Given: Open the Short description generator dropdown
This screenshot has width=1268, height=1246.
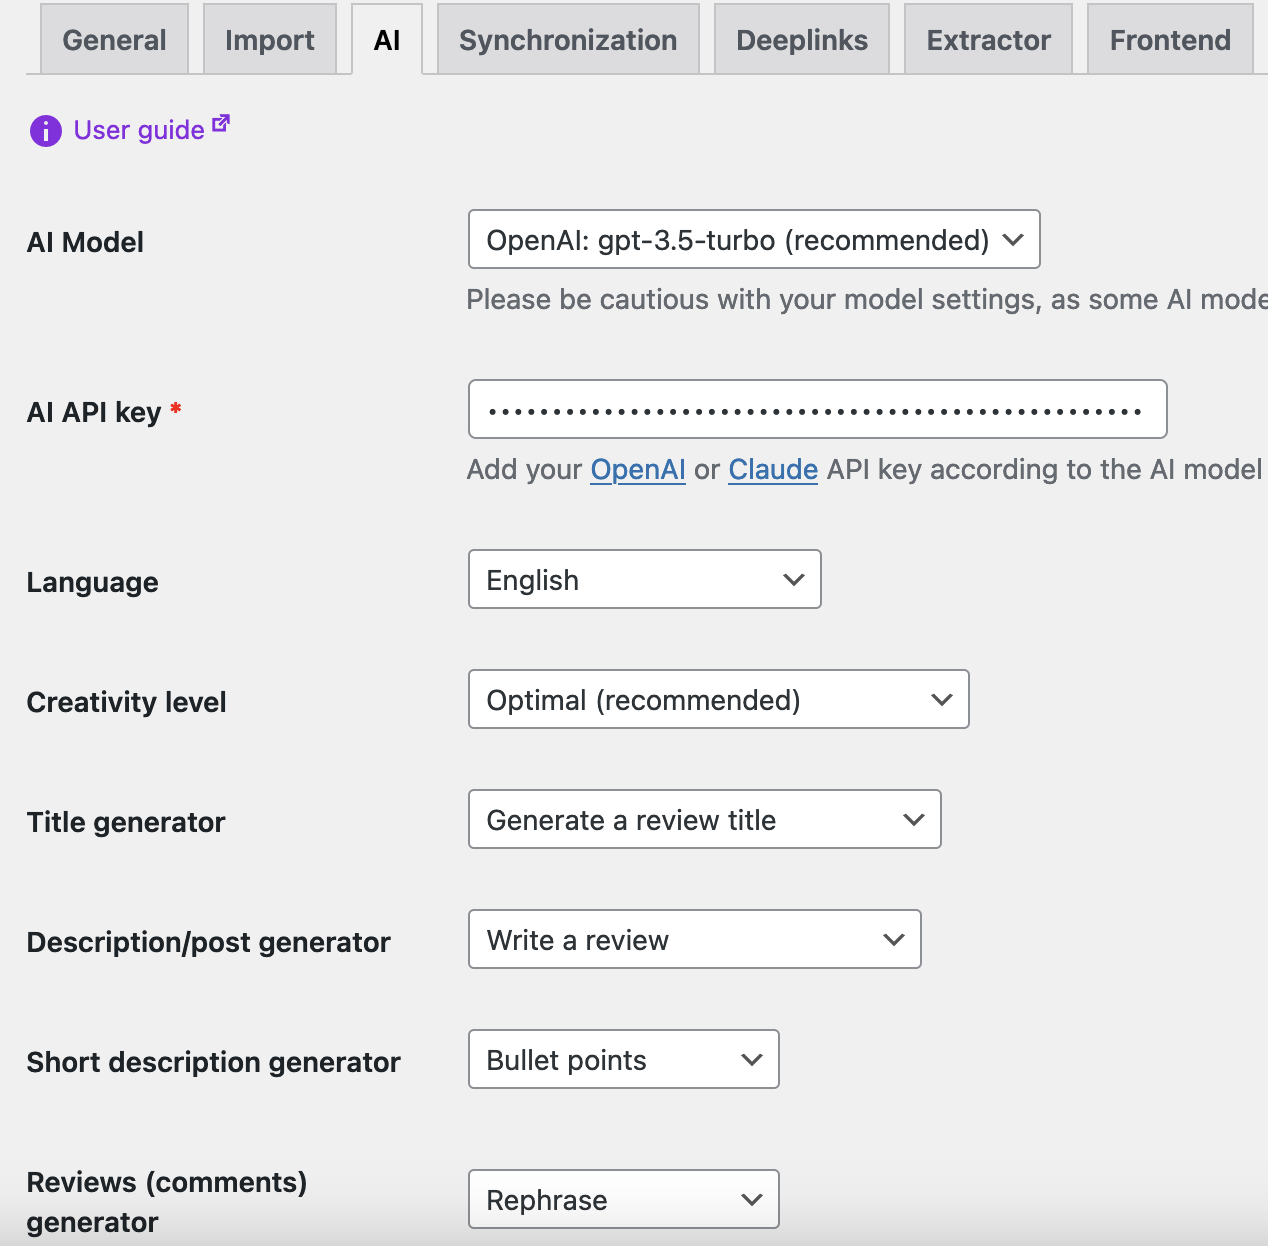Looking at the screenshot, I should click(623, 1060).
